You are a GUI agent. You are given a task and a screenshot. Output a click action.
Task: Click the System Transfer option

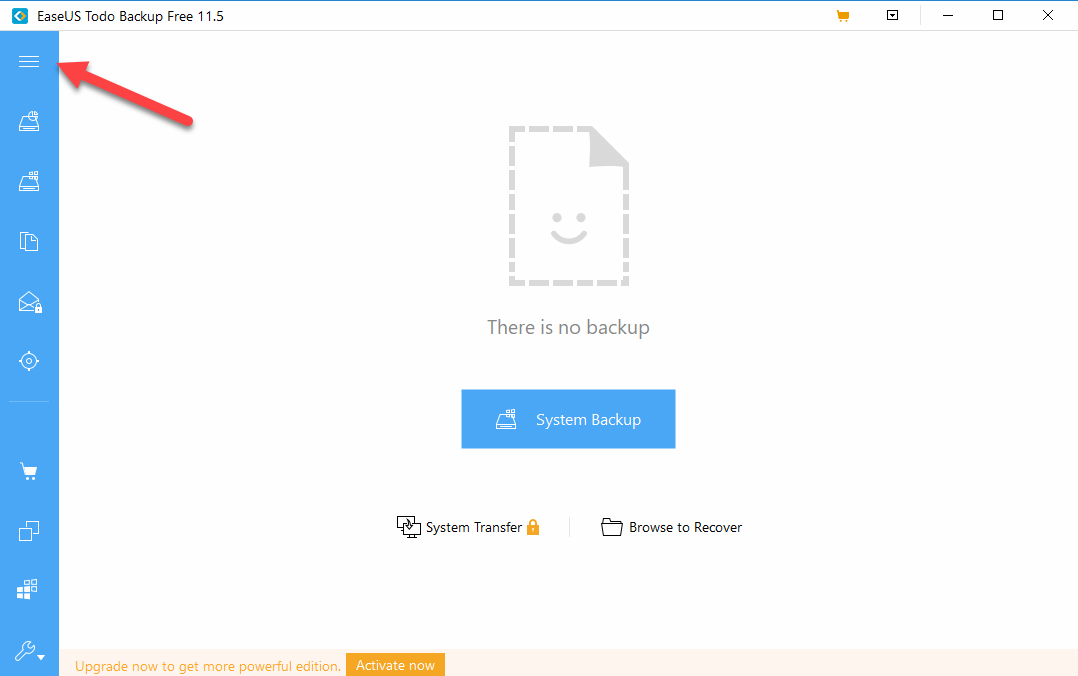[x=468, y=527]
